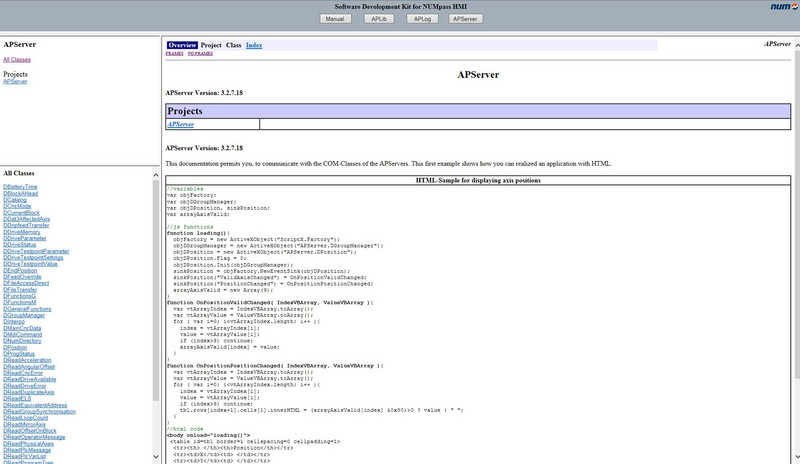Viewport: 800px width, 464px height.
Task: Open the DGroupManager class link
Action: click(x=24, y=314)
